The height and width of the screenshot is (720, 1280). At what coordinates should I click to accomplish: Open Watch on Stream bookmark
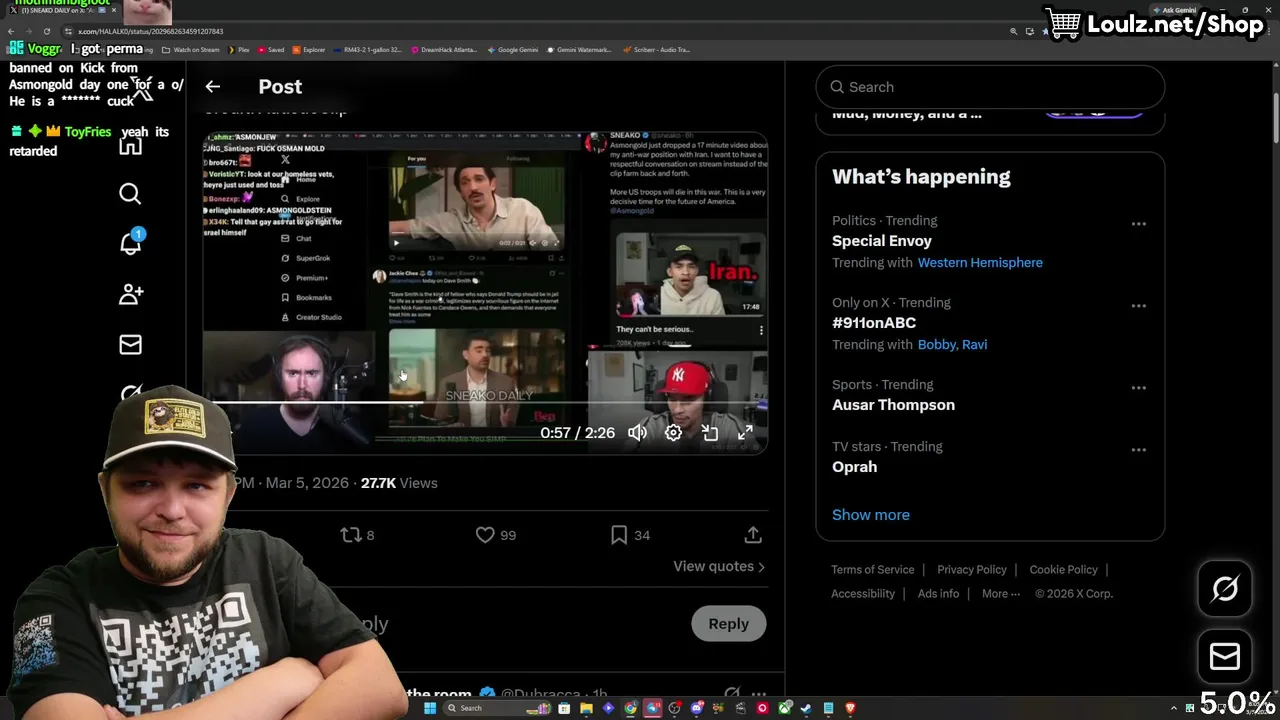[x=192, y=49]
